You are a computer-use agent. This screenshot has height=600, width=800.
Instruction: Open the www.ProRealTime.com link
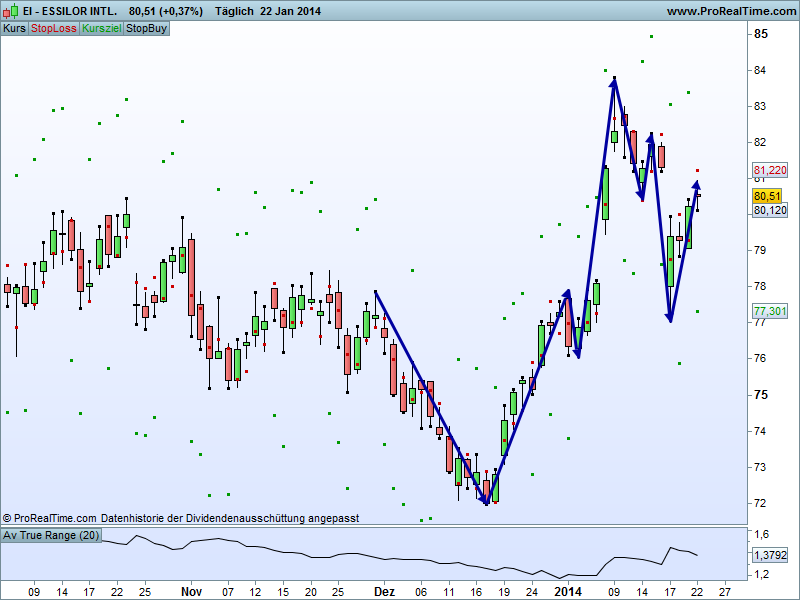731,11
